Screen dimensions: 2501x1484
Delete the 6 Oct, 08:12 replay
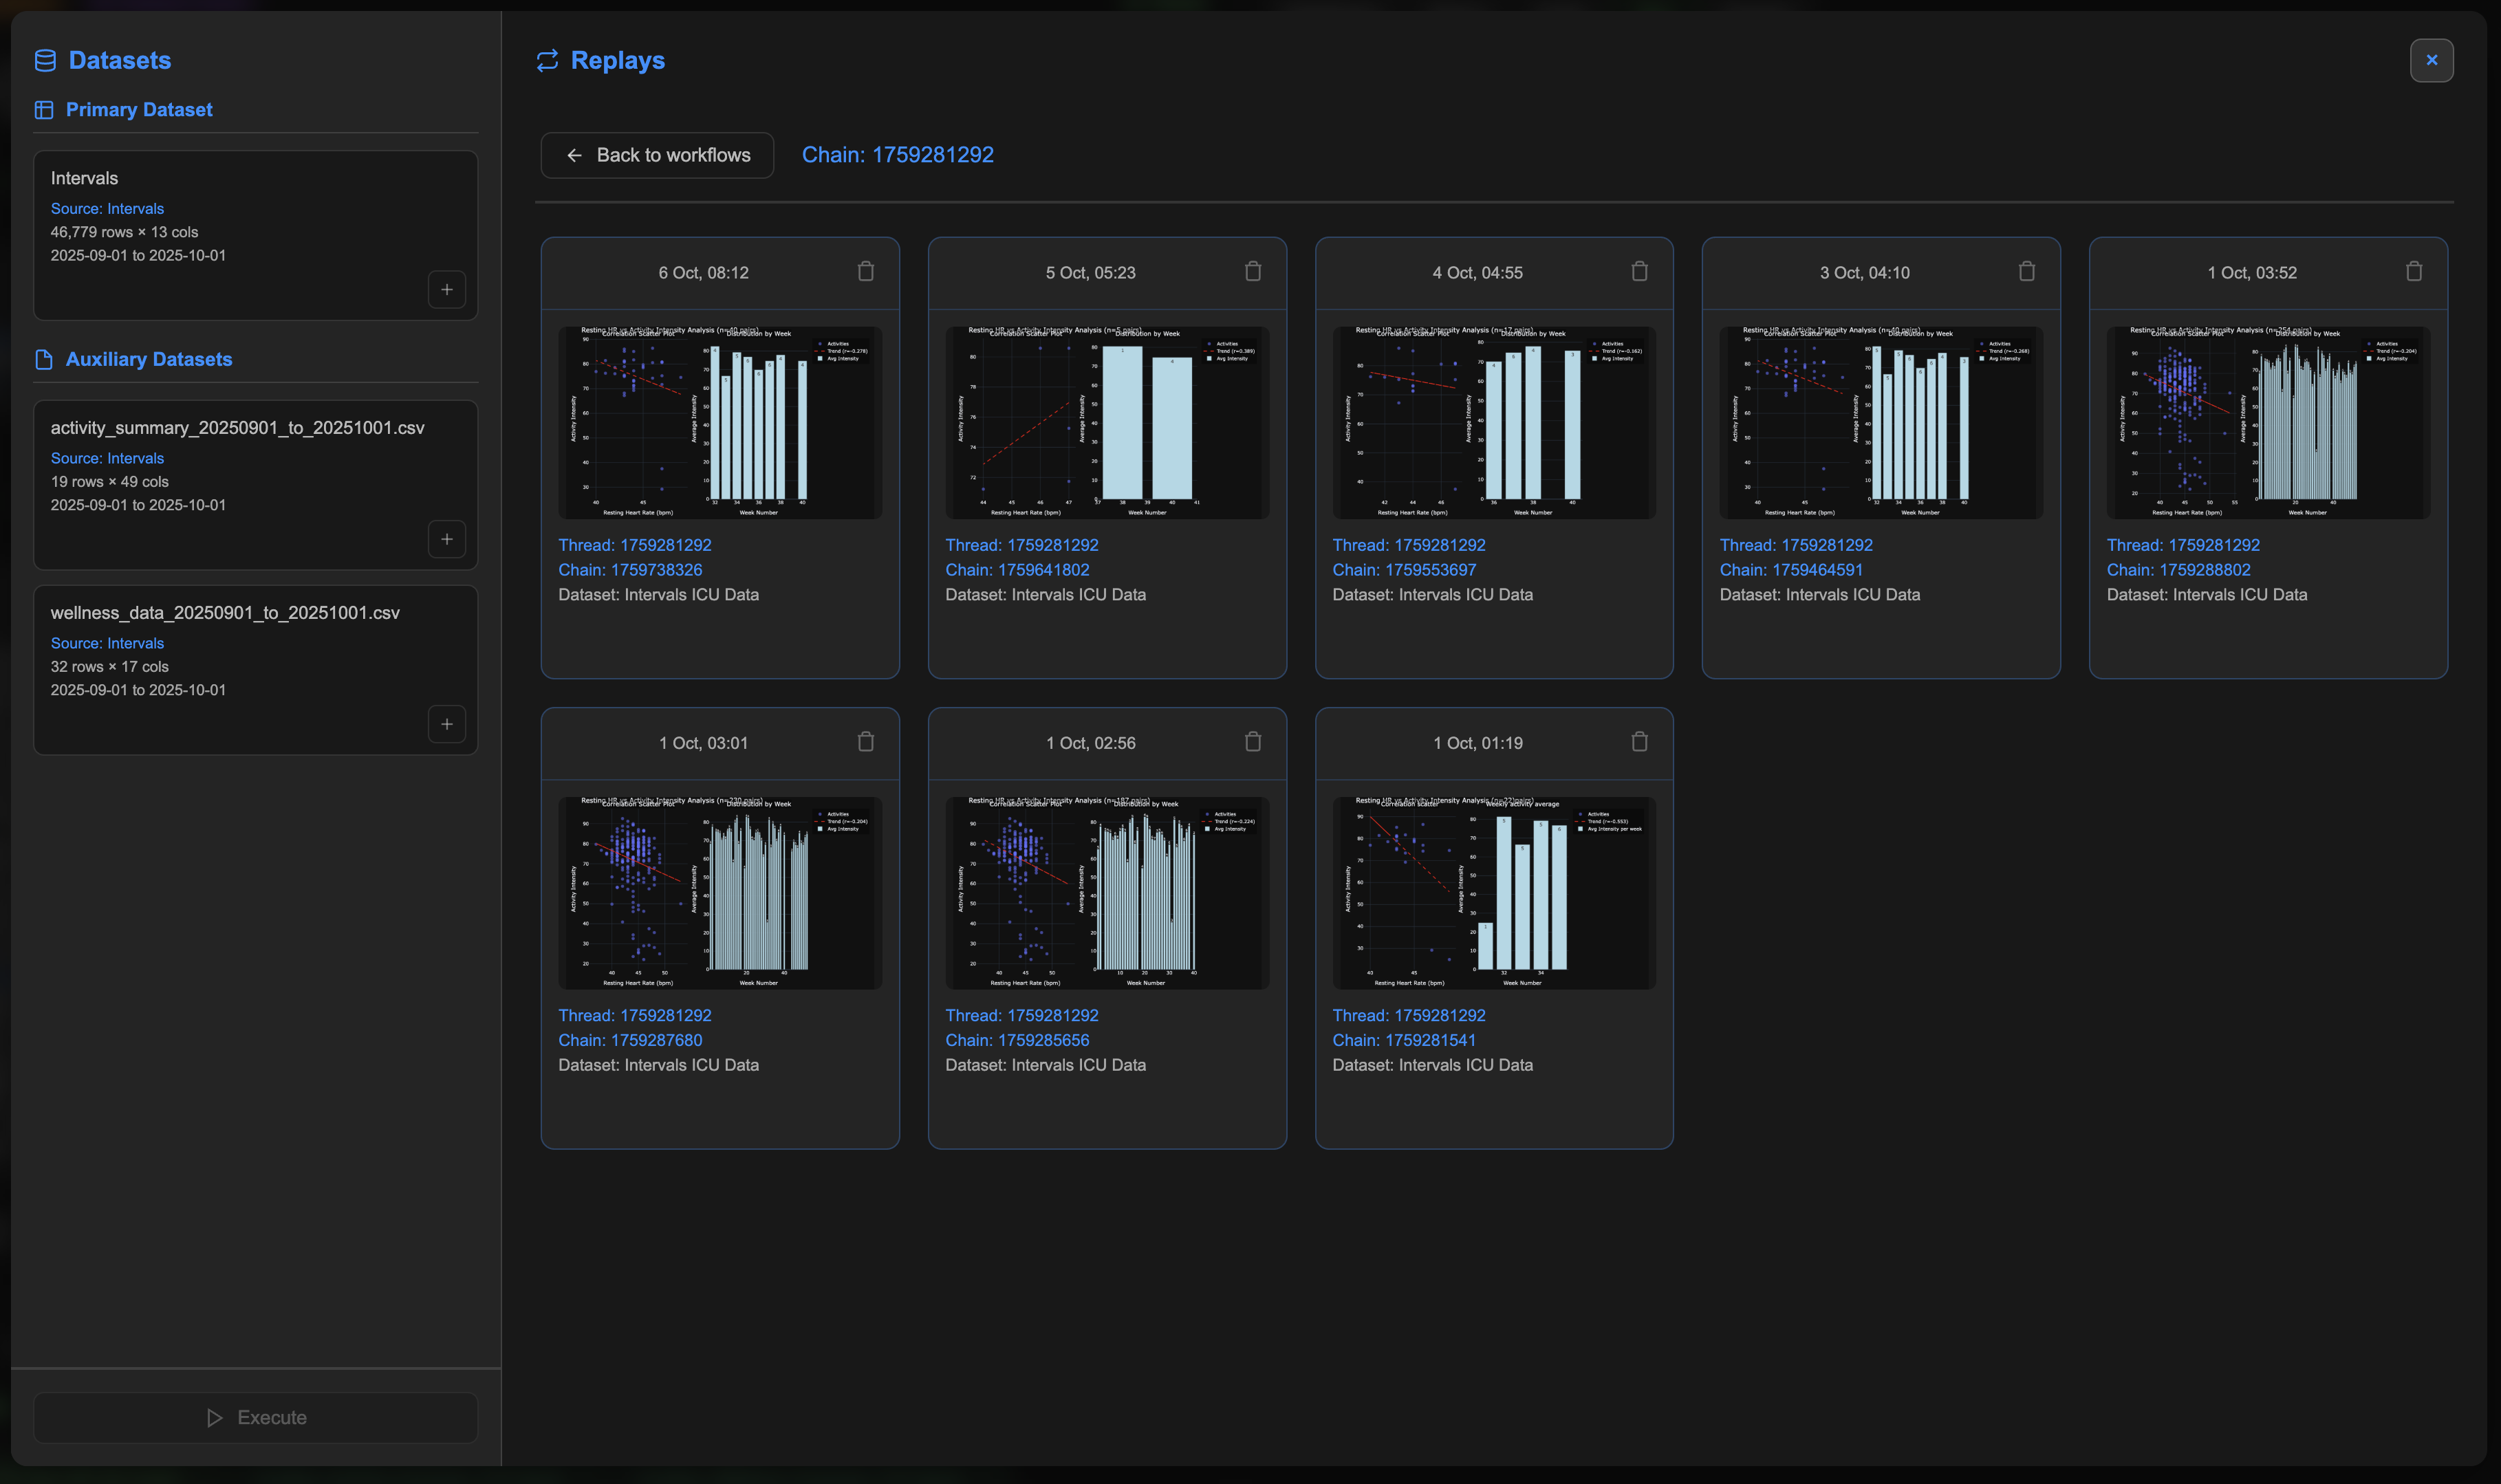tap(865, 271)
